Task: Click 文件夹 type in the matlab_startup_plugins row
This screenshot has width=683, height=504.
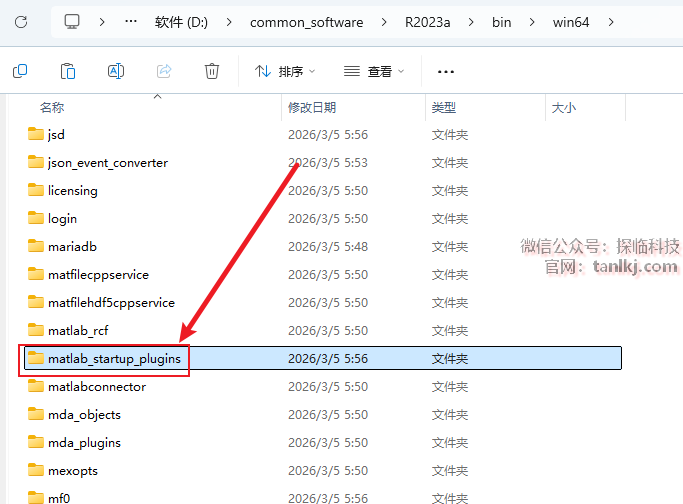Action: (x=450, y=359)
